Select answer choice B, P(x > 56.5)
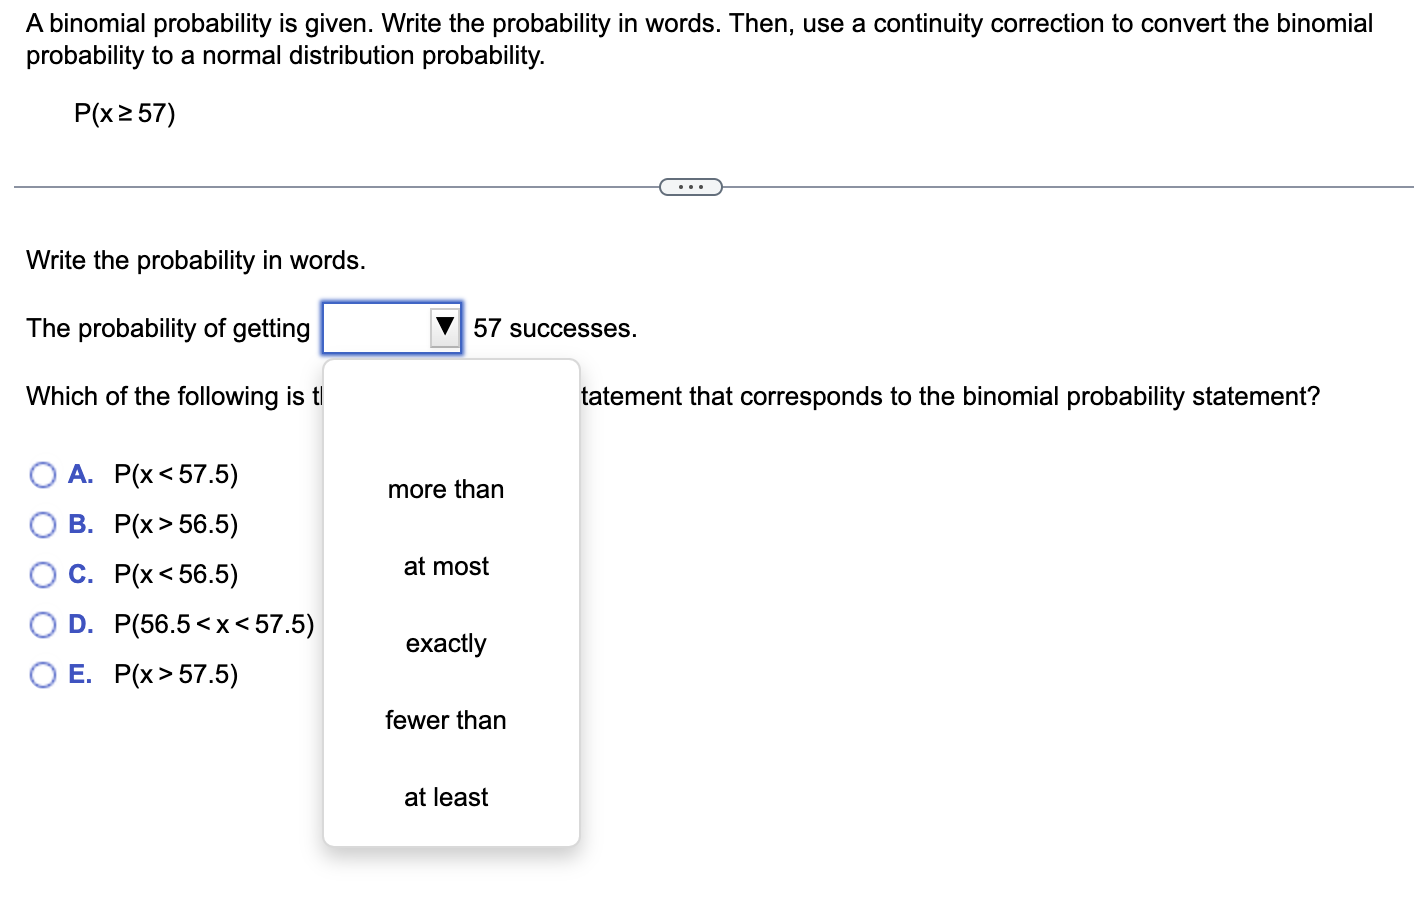The image size is (1414, 924). coord(42,524)
